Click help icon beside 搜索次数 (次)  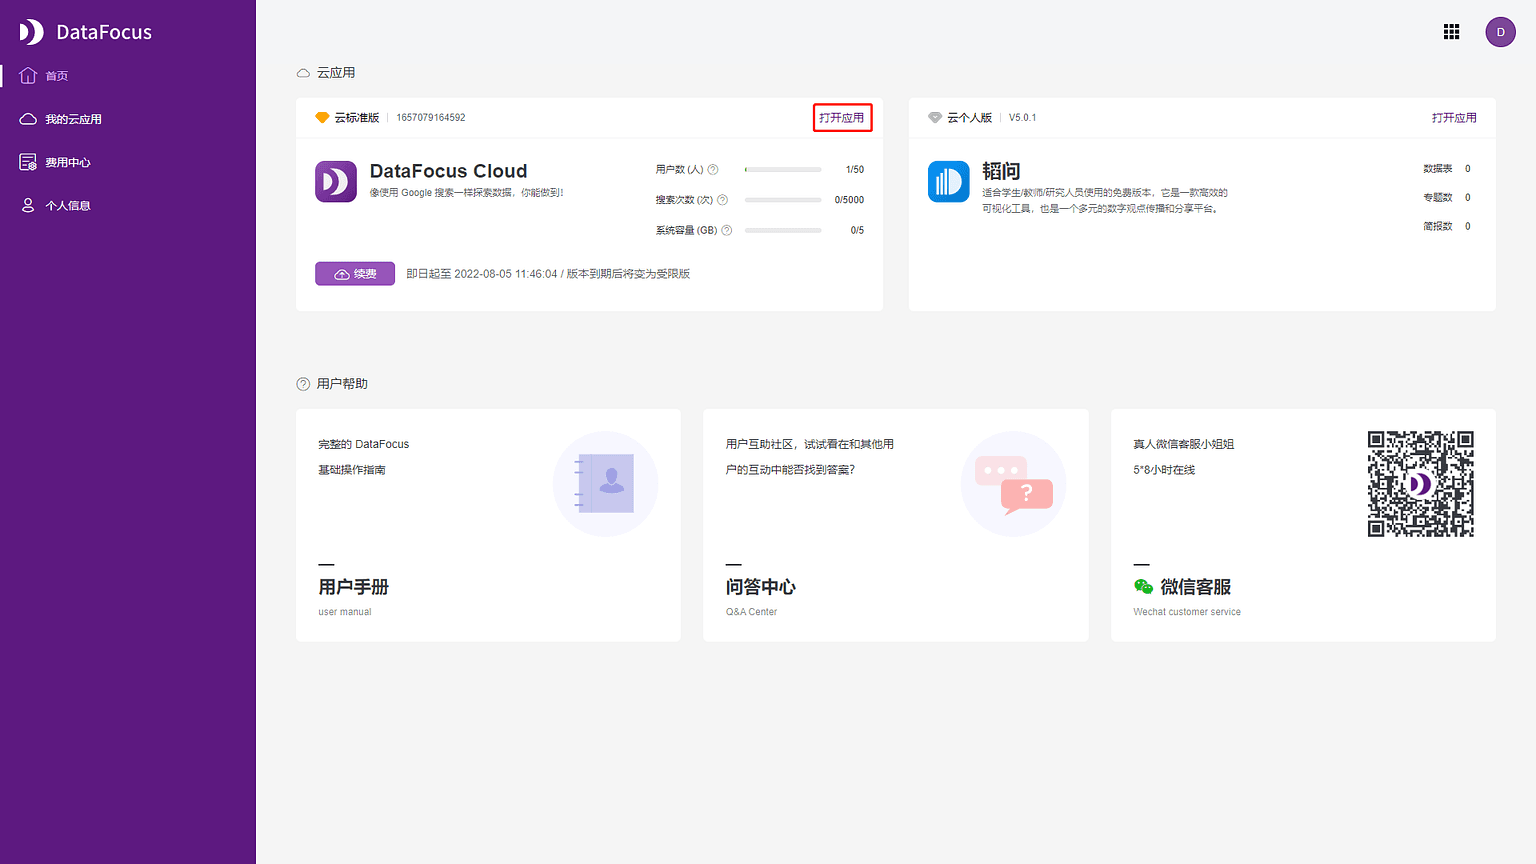tap(722, 200)
